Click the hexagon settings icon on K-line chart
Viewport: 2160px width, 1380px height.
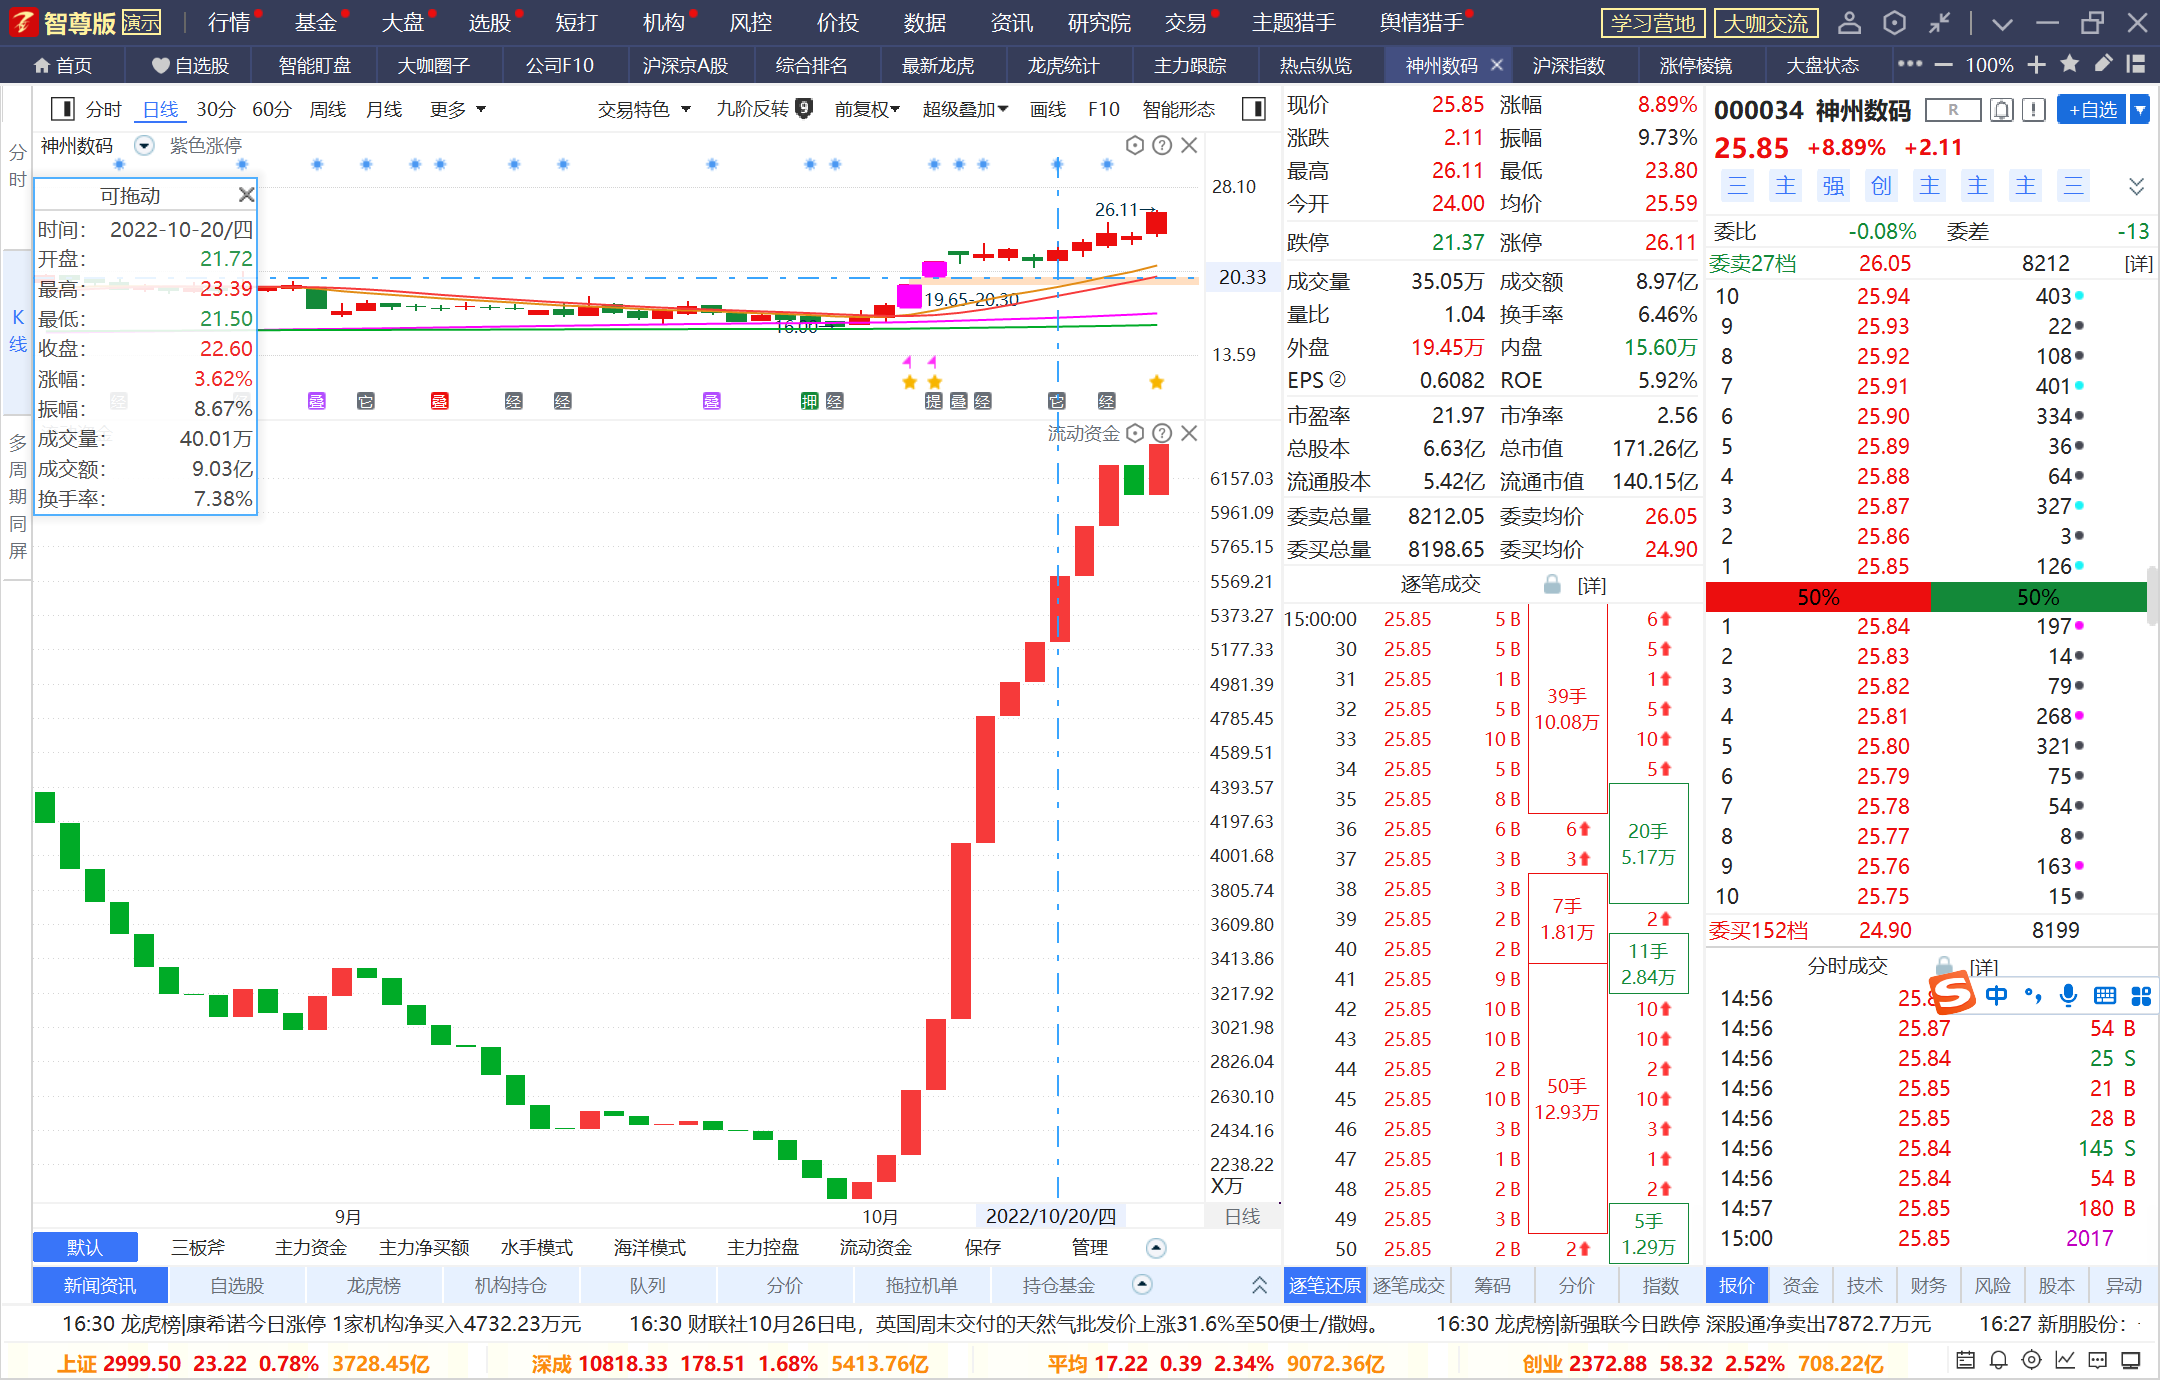tap(1135, 146)
